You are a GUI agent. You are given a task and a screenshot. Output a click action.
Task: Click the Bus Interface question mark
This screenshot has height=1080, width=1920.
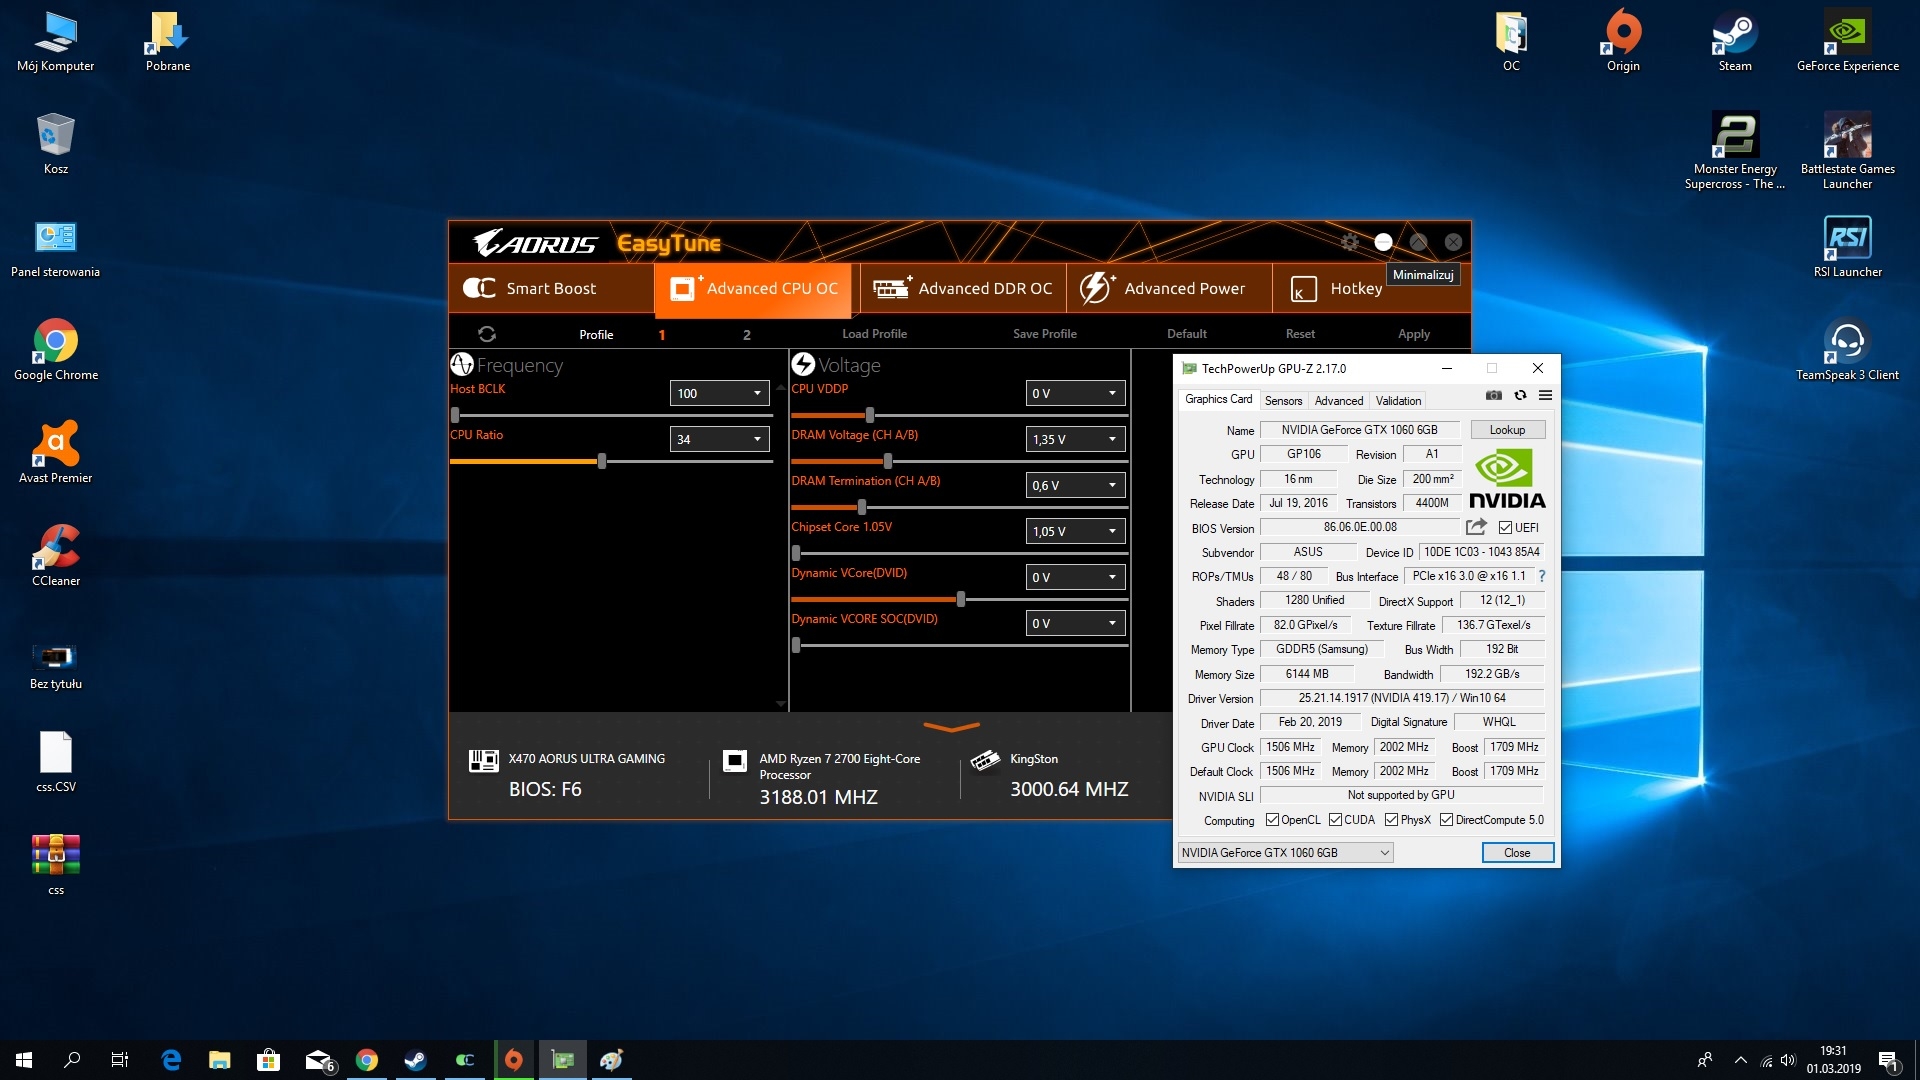pos(1542,576)
